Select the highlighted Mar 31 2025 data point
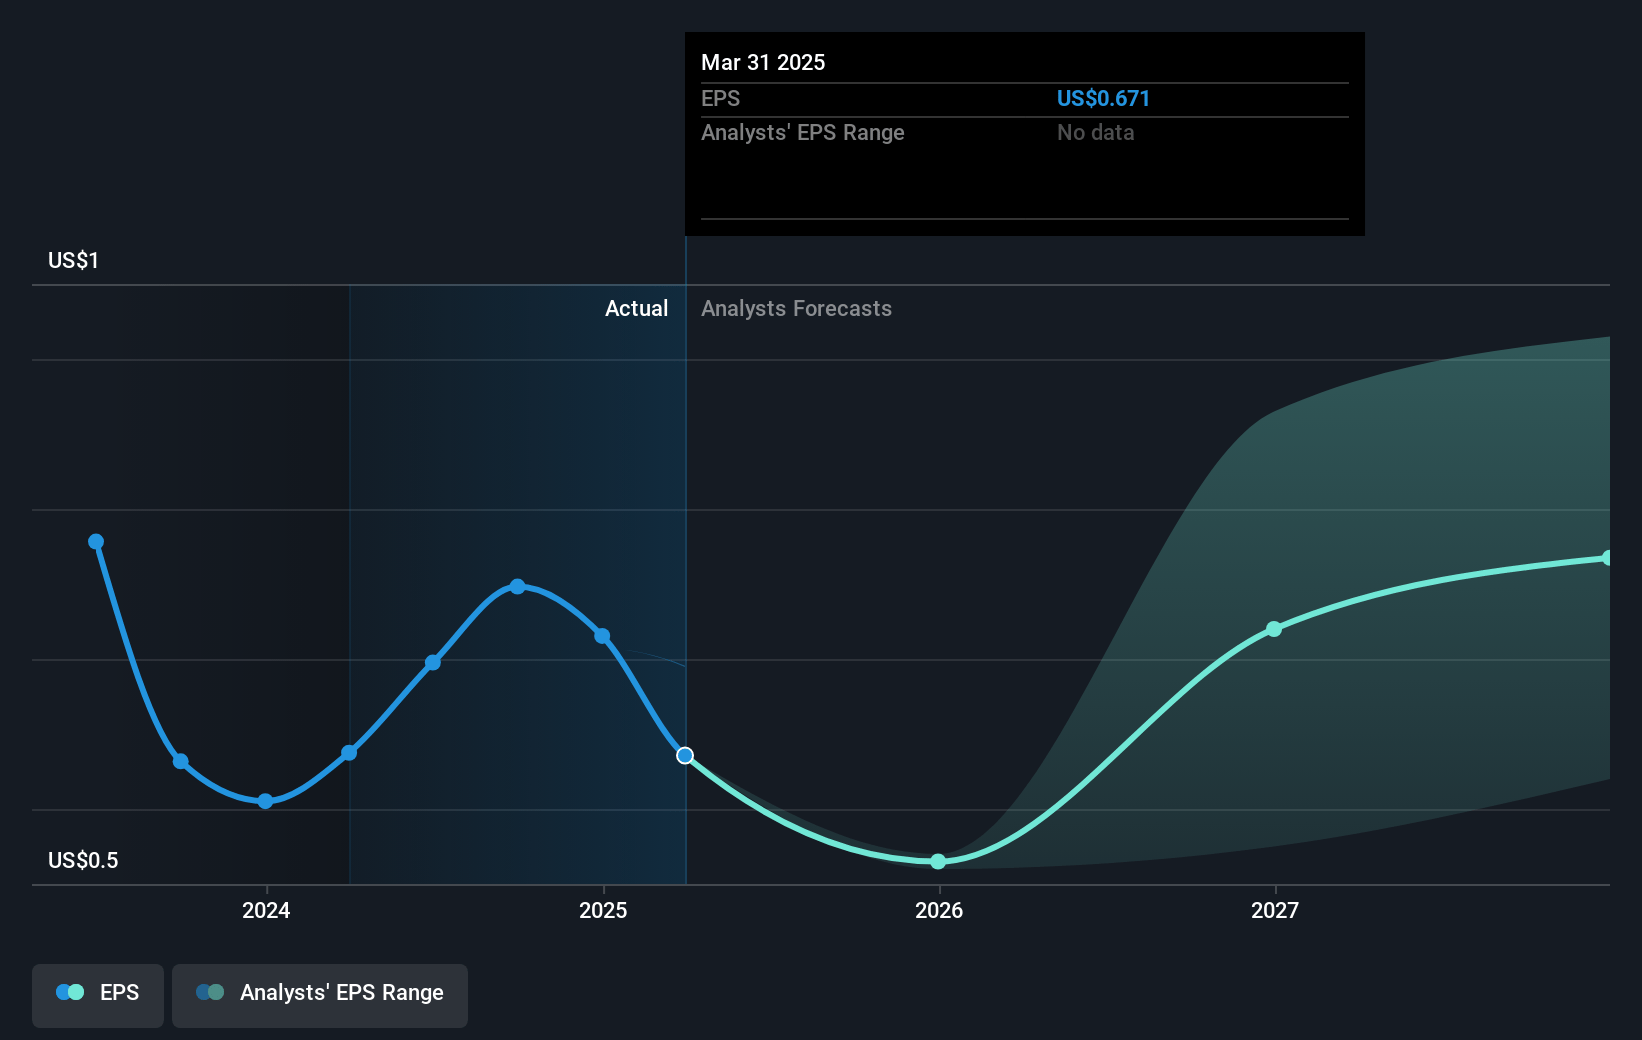 coord(685,755)
